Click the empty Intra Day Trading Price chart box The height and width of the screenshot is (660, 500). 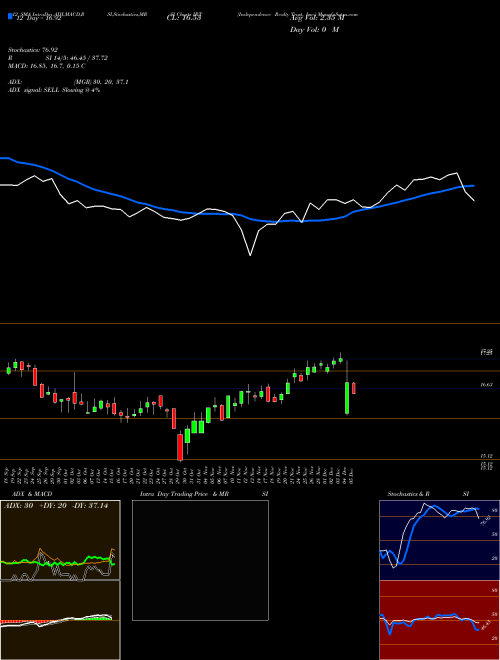(200, 560)
